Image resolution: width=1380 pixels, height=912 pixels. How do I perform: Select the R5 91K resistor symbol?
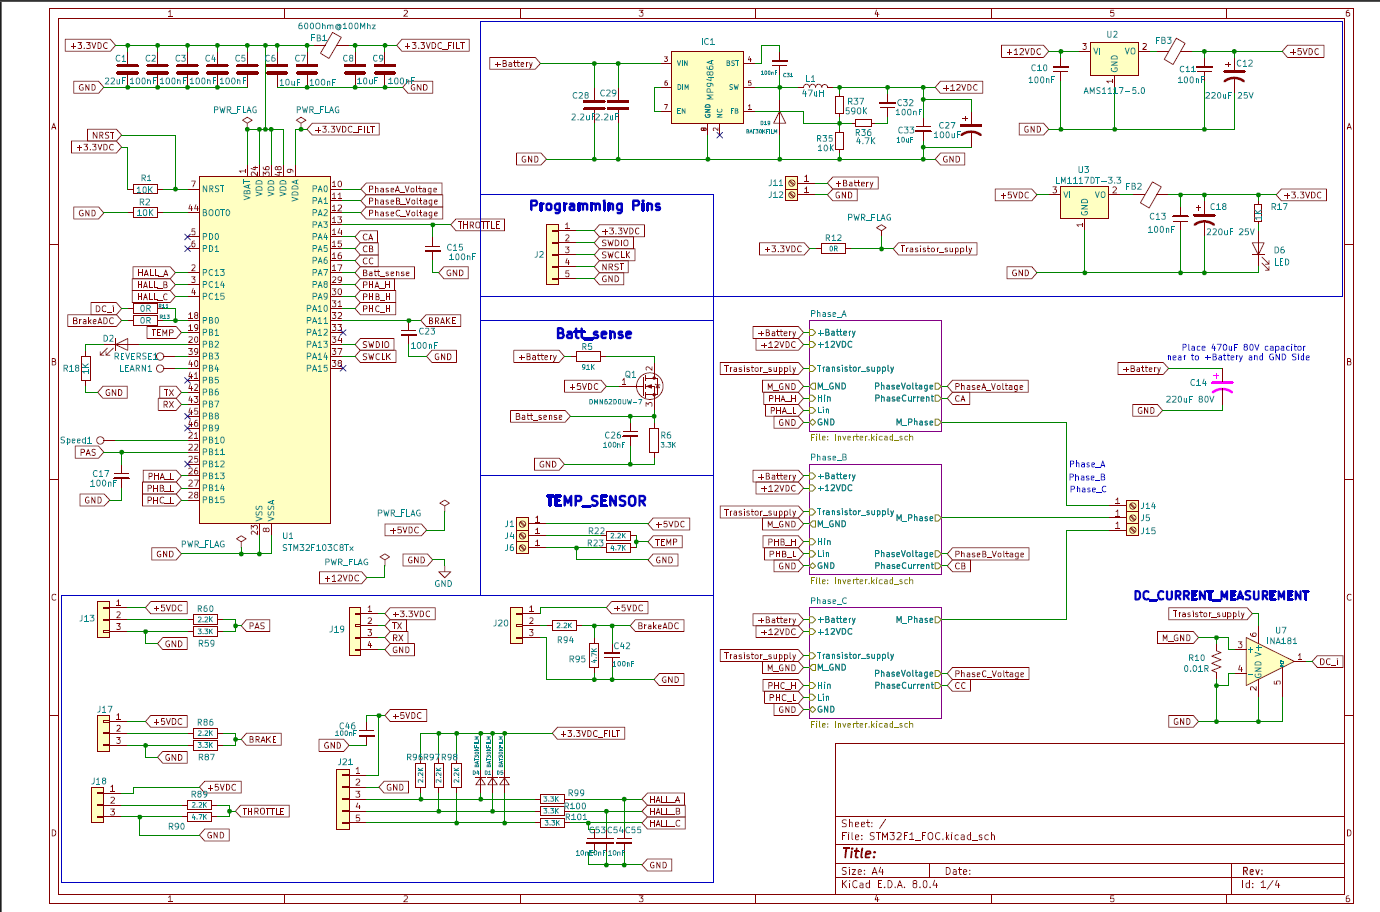(x=589, y=357)
